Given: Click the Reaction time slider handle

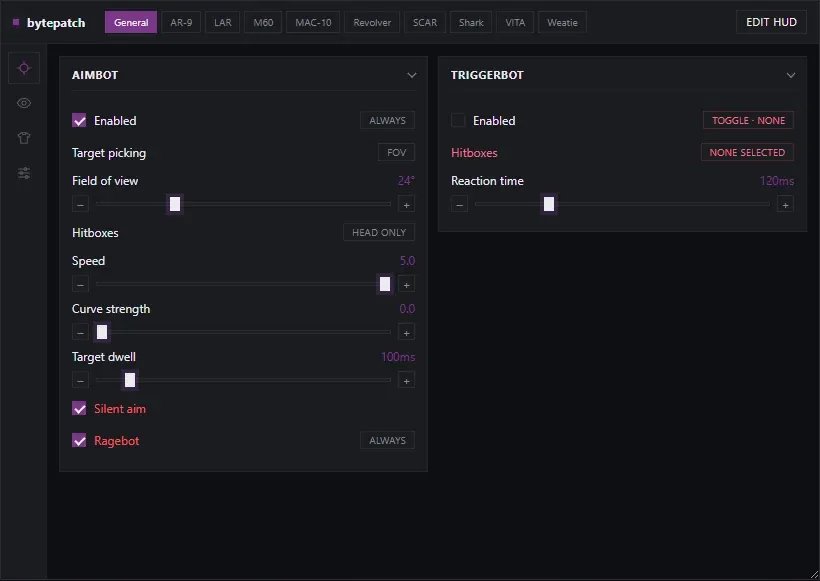Looking at the screenshot, I should 549,204.
